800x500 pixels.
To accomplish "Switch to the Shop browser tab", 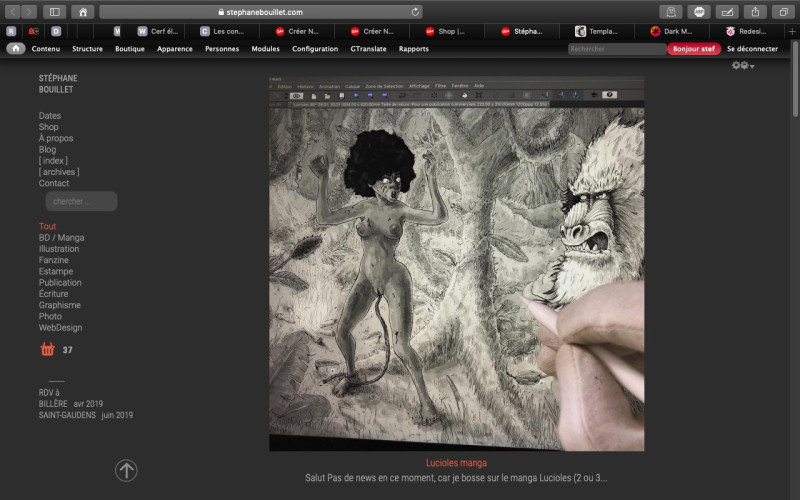I will click(446, 31).
